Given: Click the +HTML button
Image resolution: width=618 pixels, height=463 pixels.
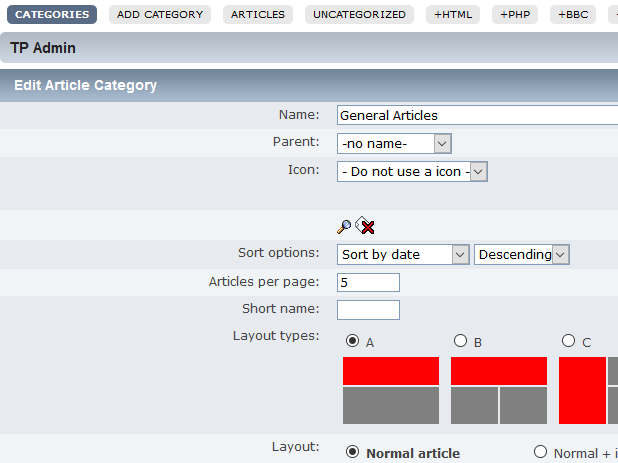Looking at the screenshot, I should tap(453, 15).
